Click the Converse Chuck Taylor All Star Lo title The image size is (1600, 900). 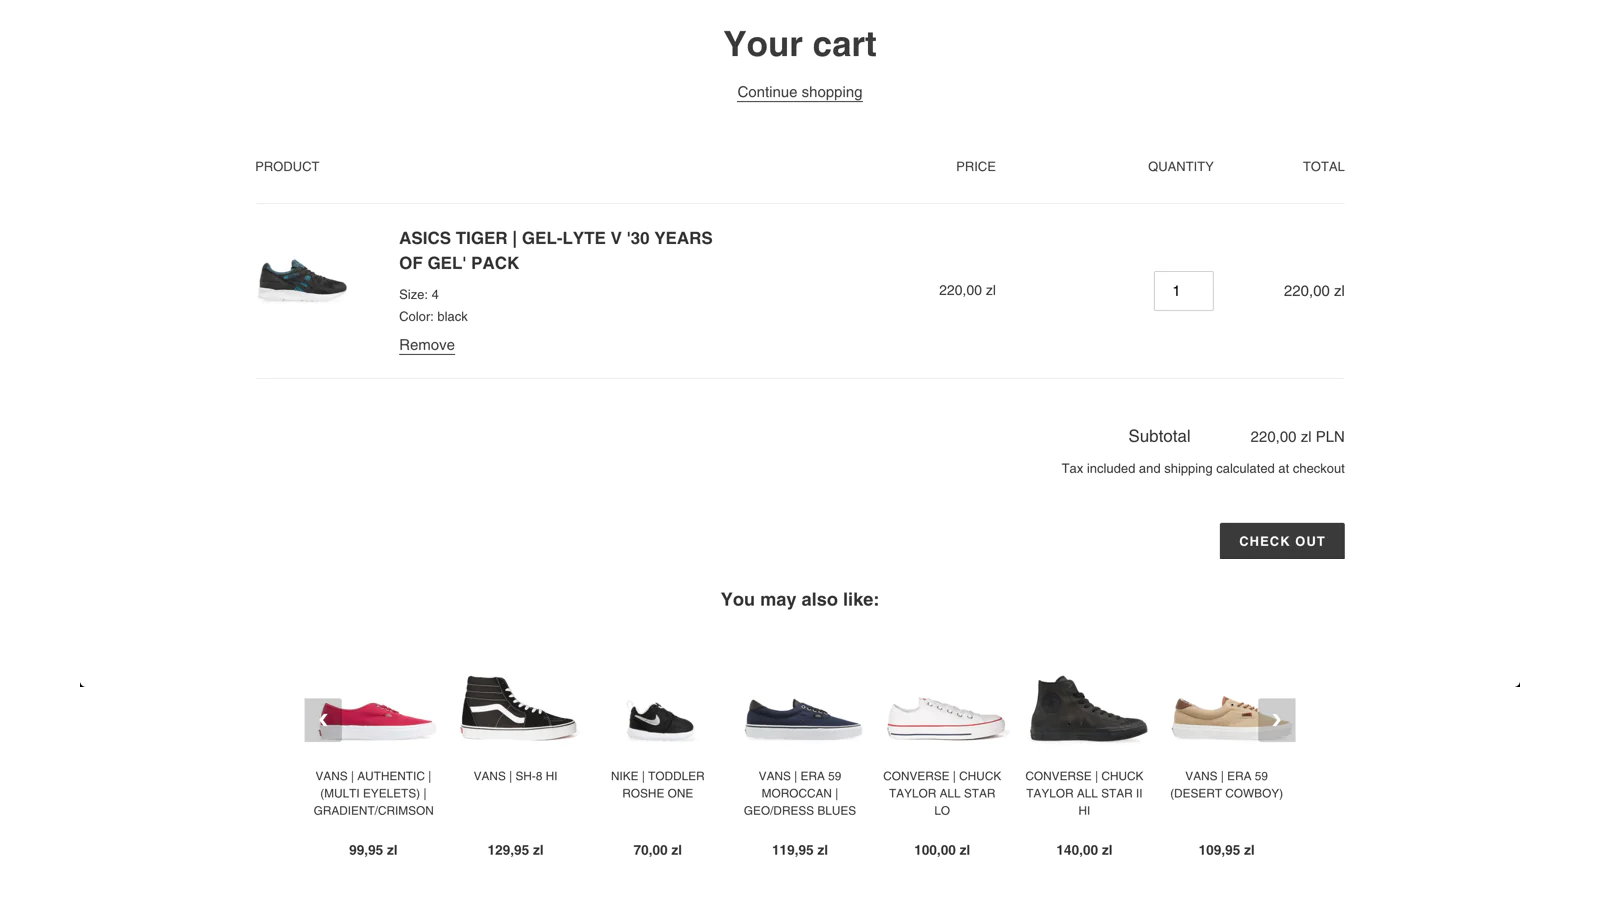pyautogui.click(x=942, y=793)
